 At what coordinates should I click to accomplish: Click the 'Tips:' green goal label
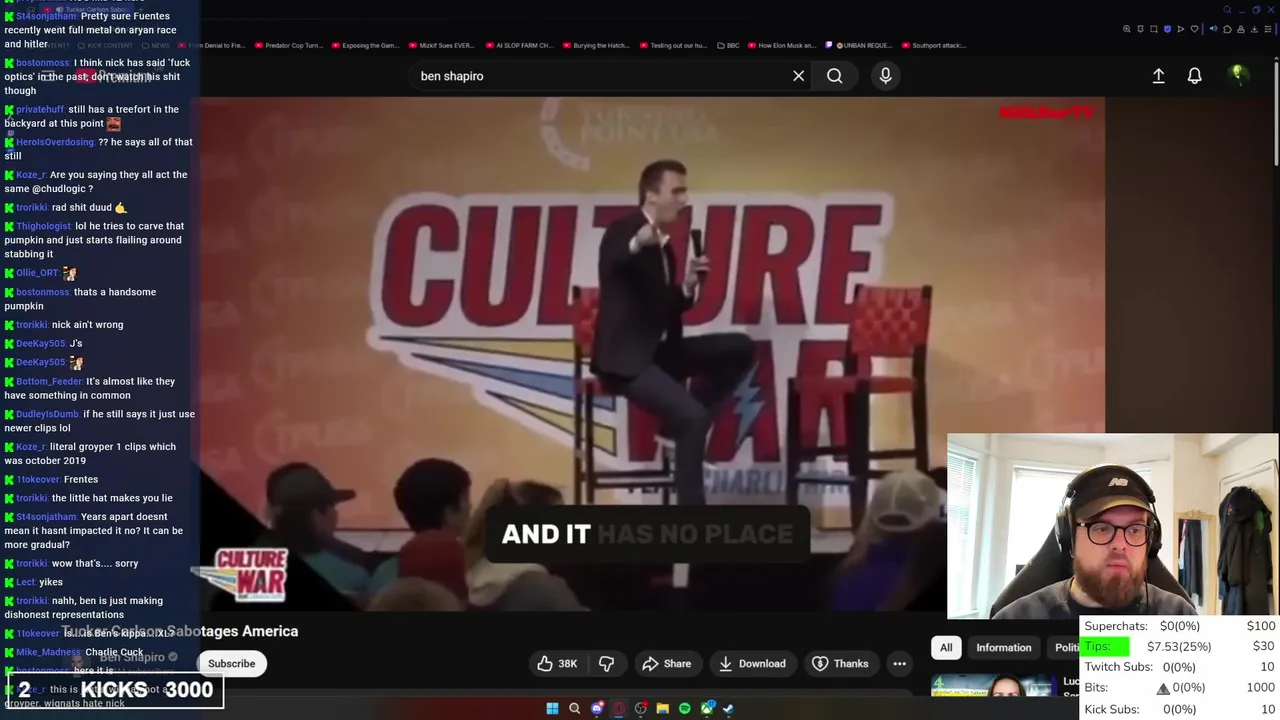(x=1098, y=646)
